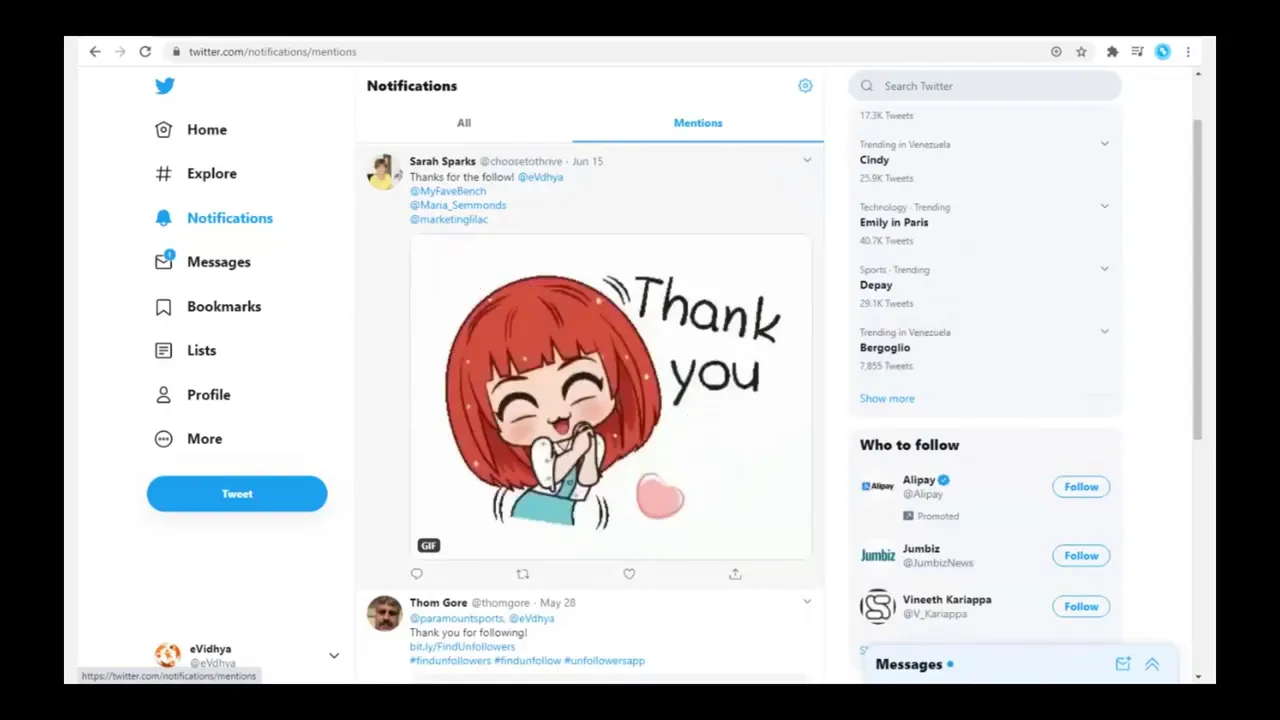This screenshot has width=1280, height=720.
Task: Click the More menu item
Action: click(x=205, y=439)
